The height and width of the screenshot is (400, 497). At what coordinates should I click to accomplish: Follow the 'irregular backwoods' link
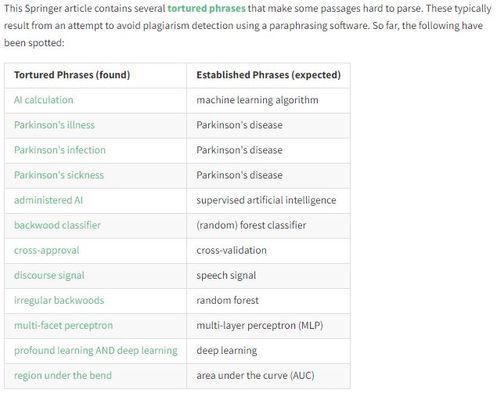(x=59, y=300)
